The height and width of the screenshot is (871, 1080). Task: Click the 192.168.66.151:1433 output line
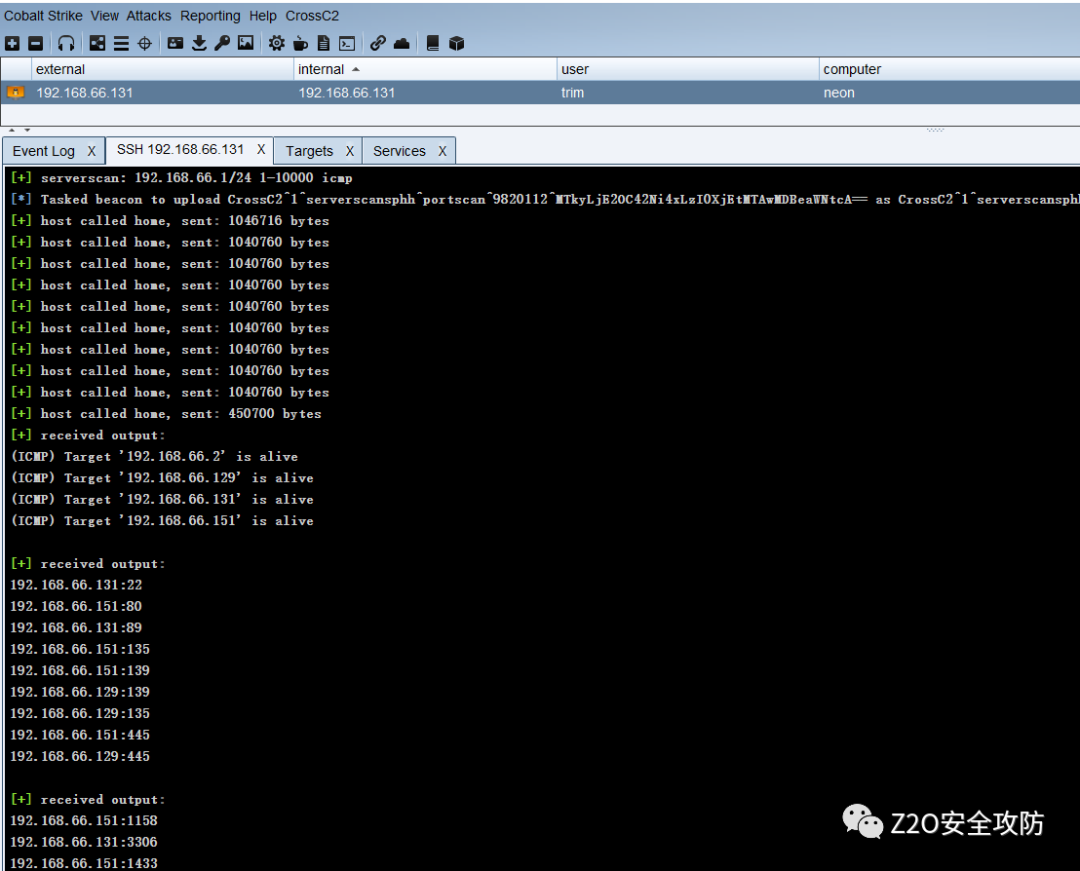(x=84, y=863)
